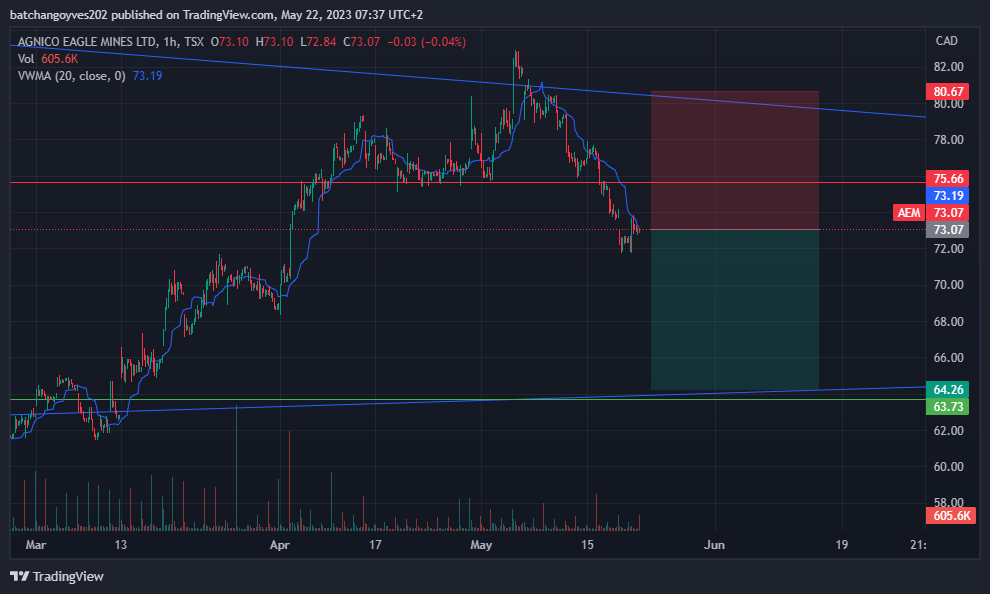The image size is (990, 594).
Task: Click the green 63.73 line price label
Action: pyautogui.click(x=947, y=407)
